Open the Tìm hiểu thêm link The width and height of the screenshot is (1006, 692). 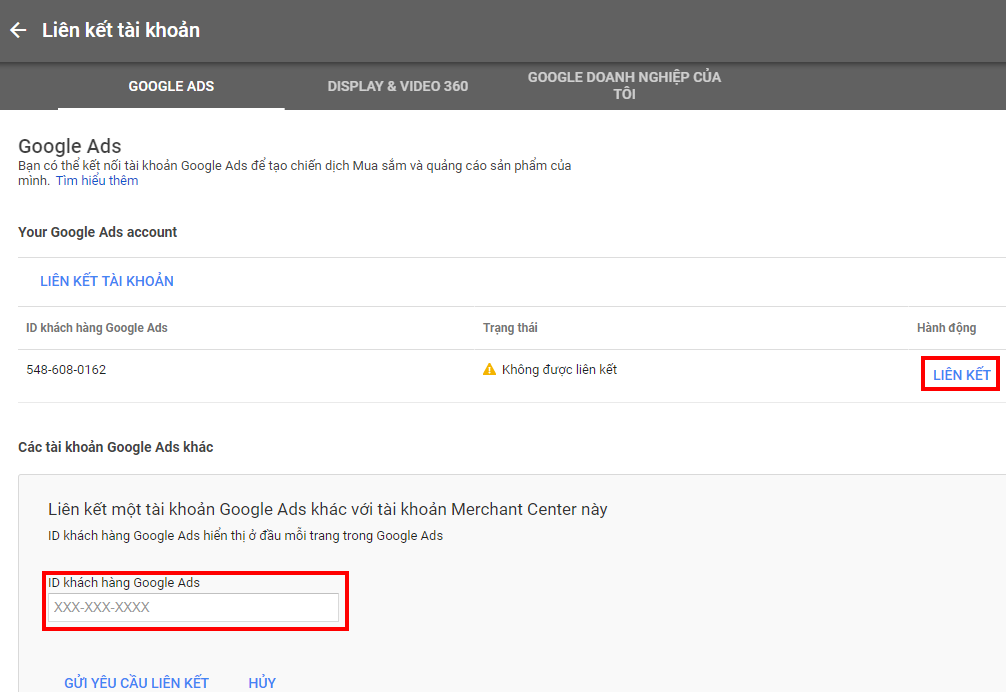pyautogui.click(x=97, y=181)
